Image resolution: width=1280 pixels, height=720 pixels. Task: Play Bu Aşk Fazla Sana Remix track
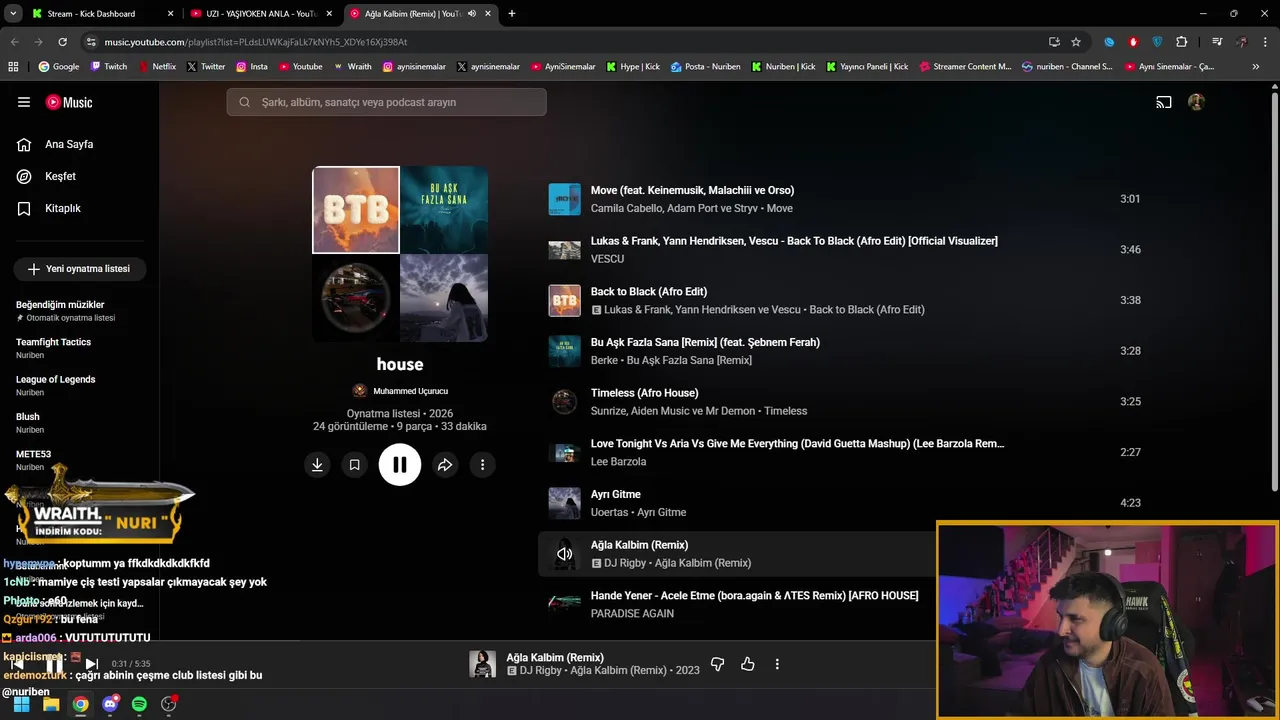tap(705, 342)
